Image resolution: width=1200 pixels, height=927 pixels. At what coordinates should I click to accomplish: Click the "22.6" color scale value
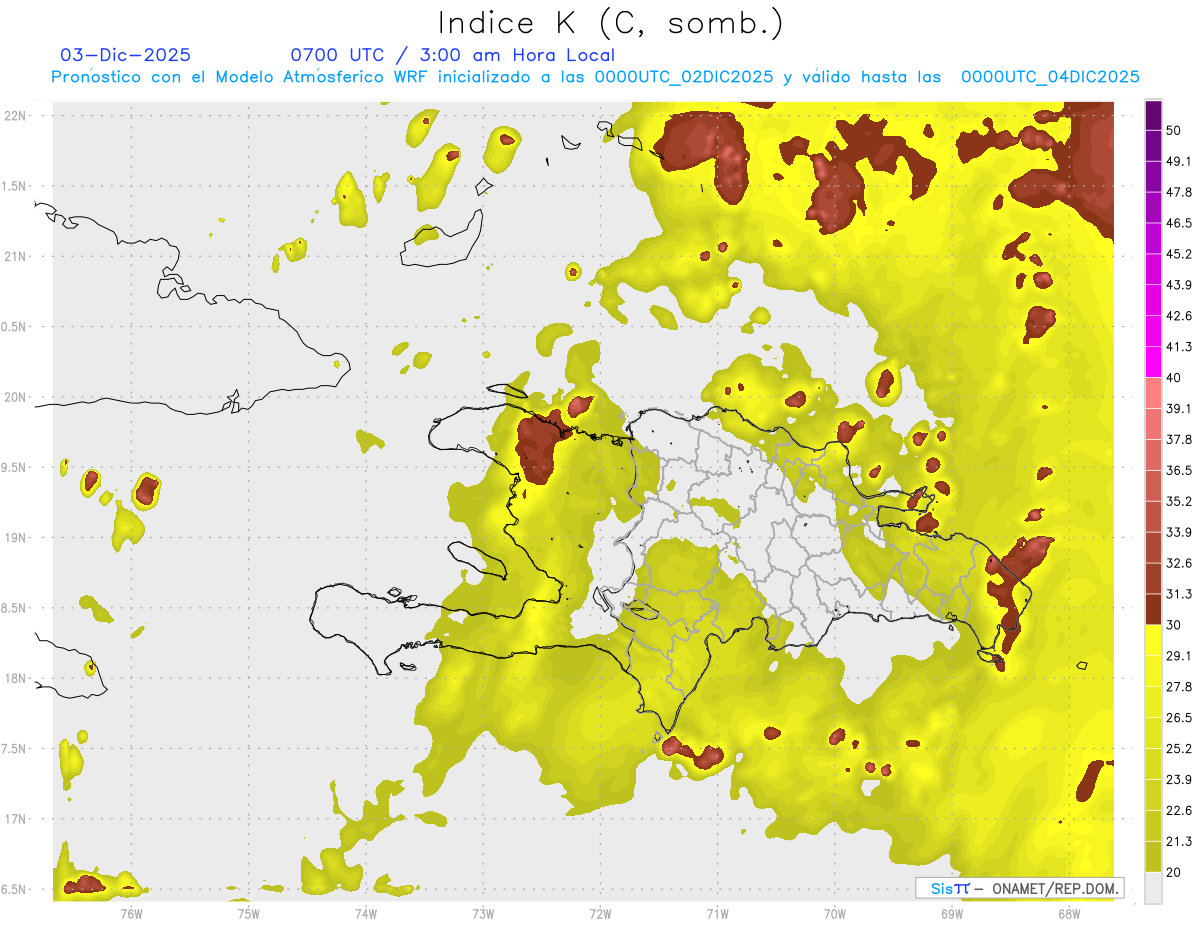coord(1180,811)
